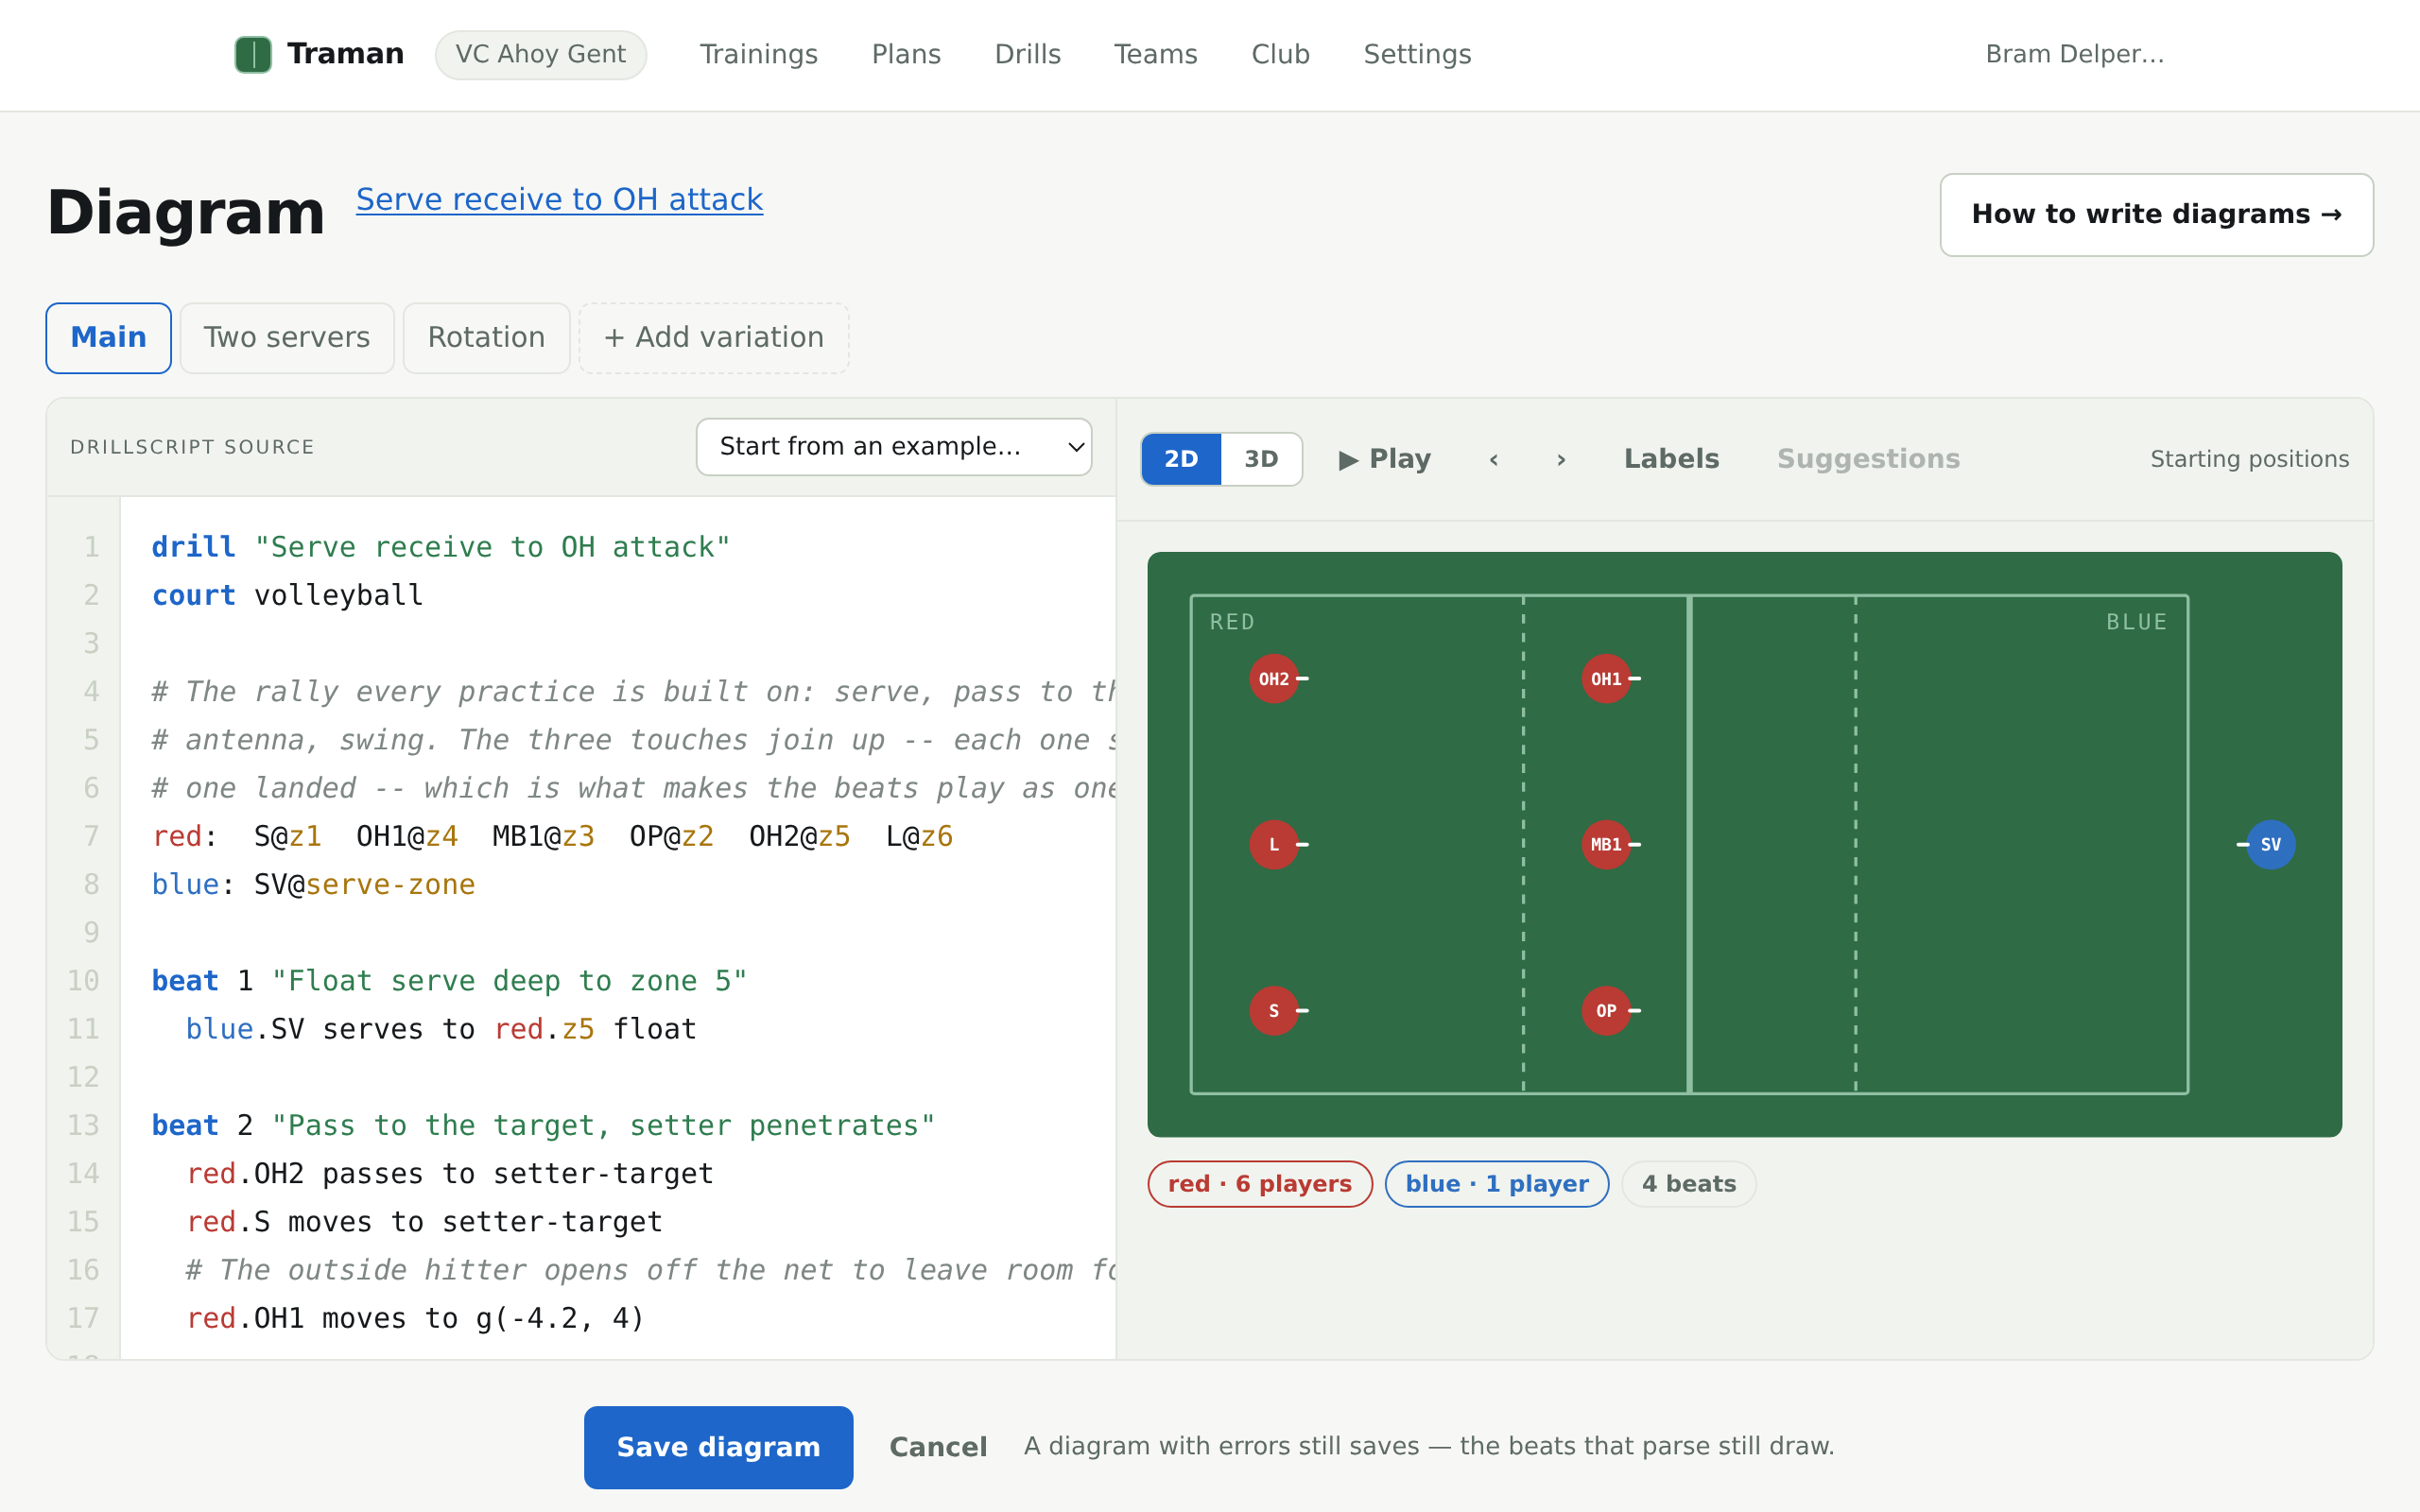Open the 'Start from an example' dropdown
Image resolution: width=2420 pixels, height=1512 pixels.
tap(893, 447)
